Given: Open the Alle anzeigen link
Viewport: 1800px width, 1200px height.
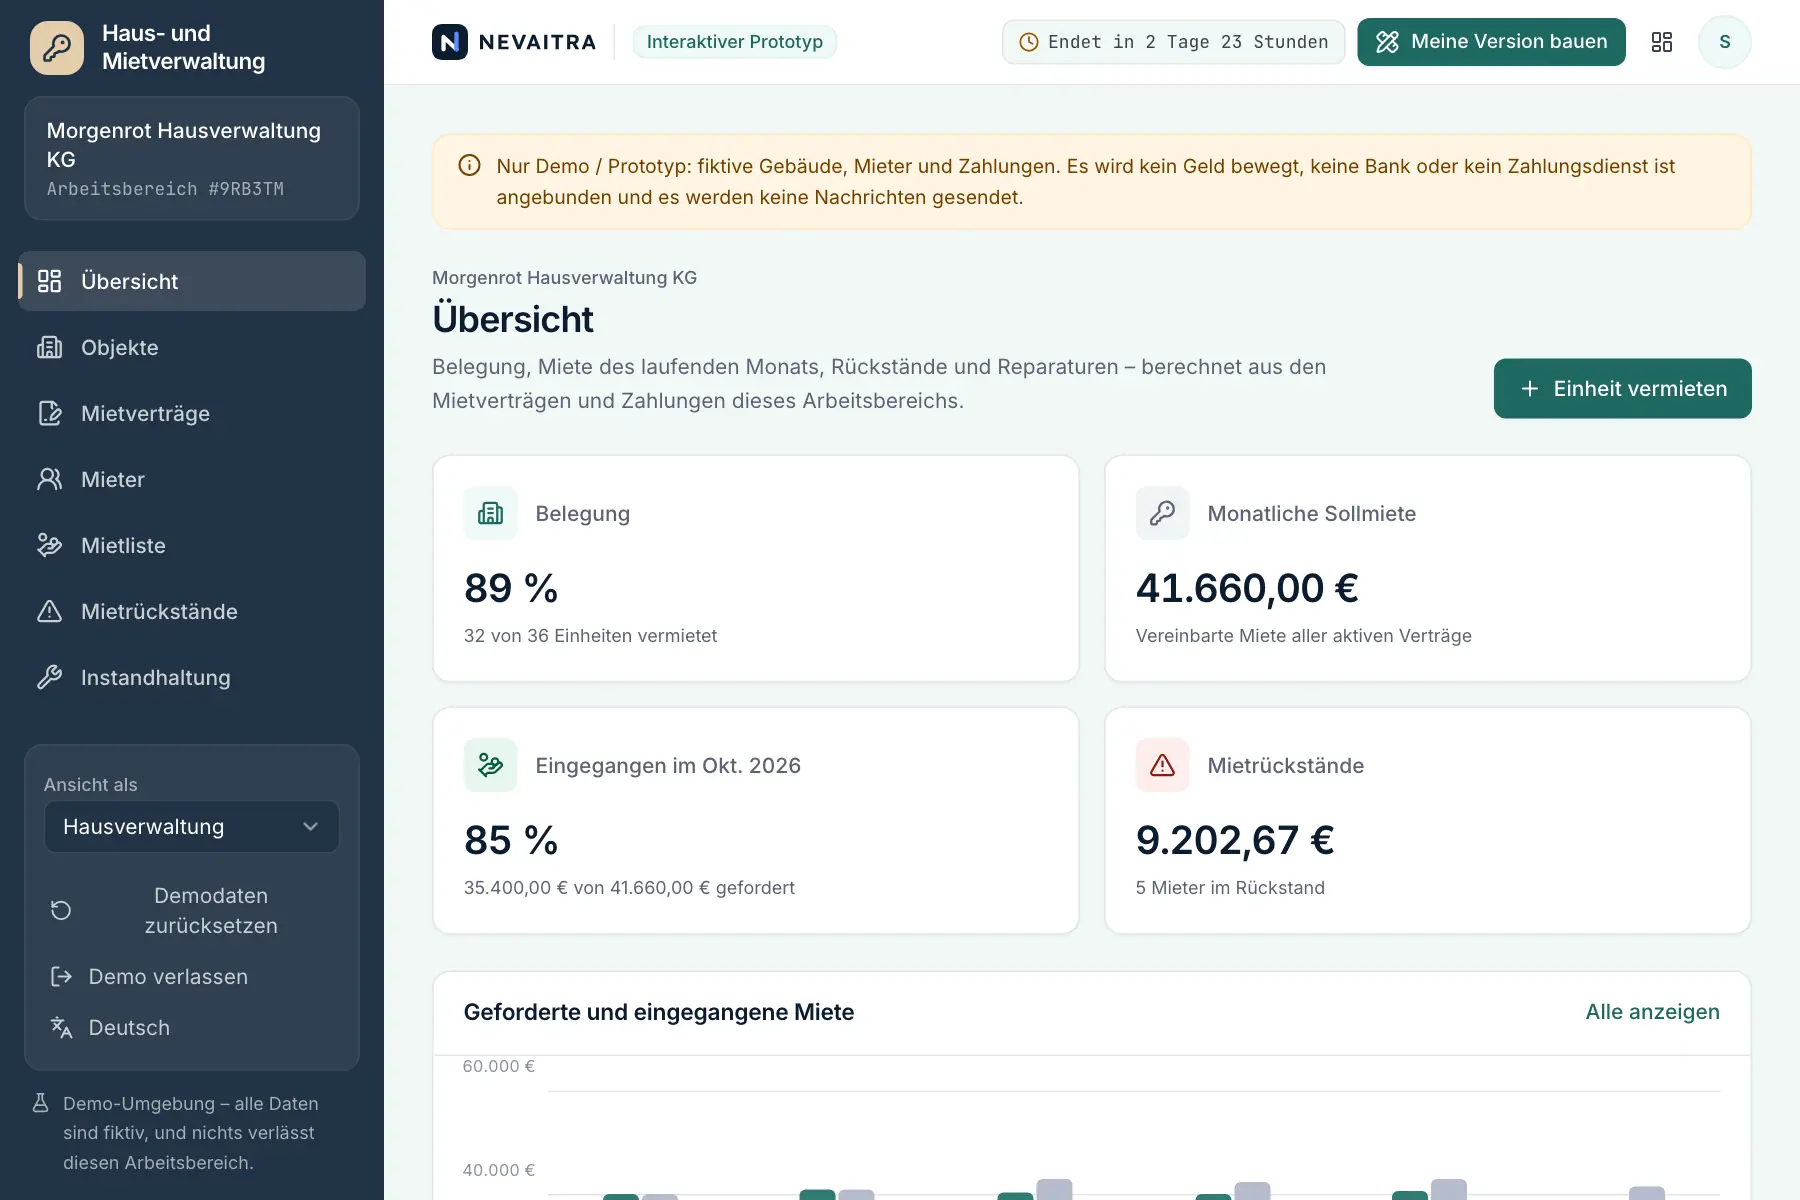Looking at the screenshot, I should (1652, 1012).
